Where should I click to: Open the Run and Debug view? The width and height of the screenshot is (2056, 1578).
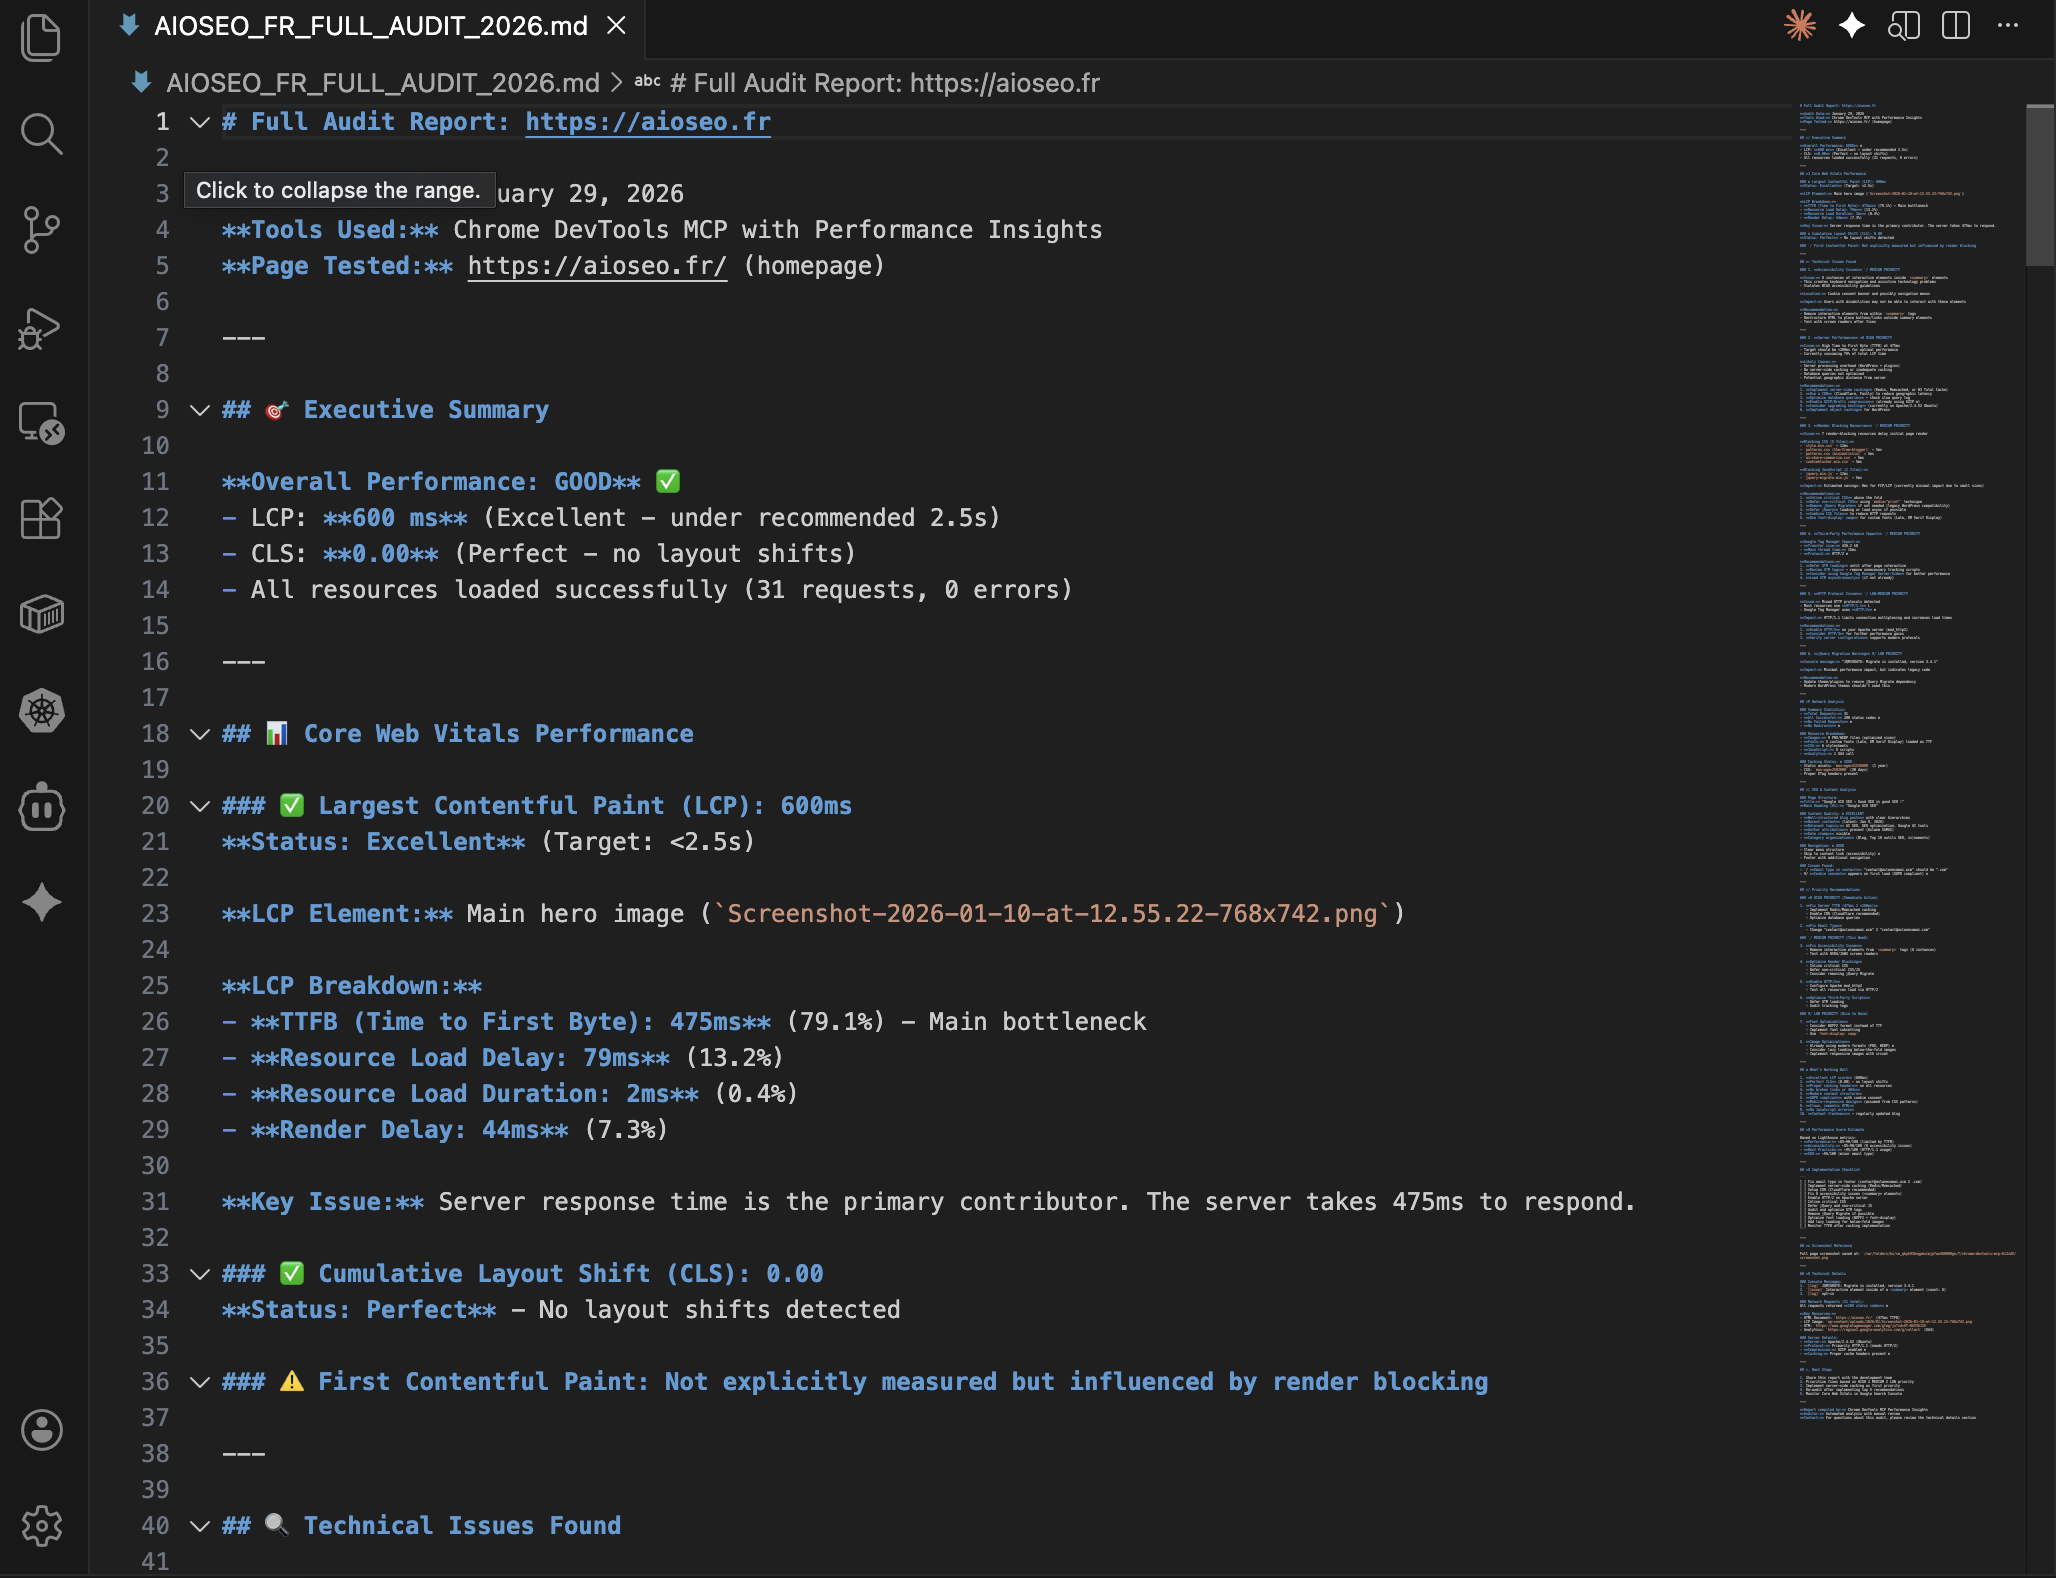(x=41, y=328)
